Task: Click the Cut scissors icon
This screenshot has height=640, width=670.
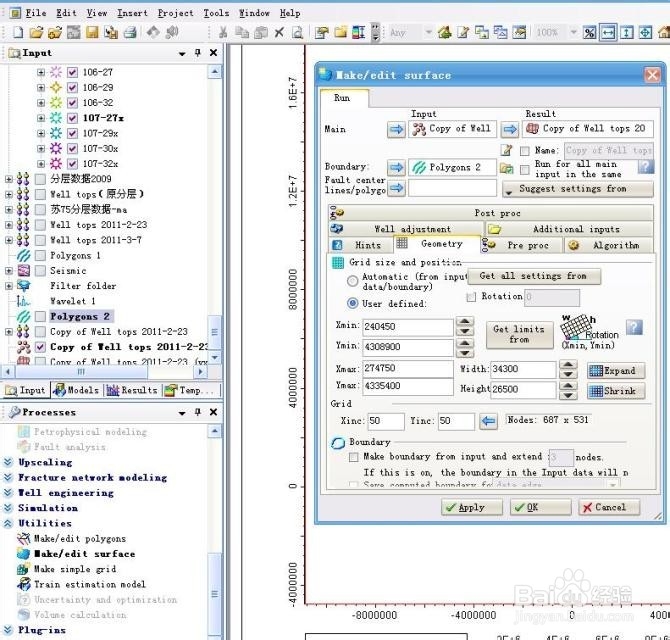Action: click(x=223, y=32)
